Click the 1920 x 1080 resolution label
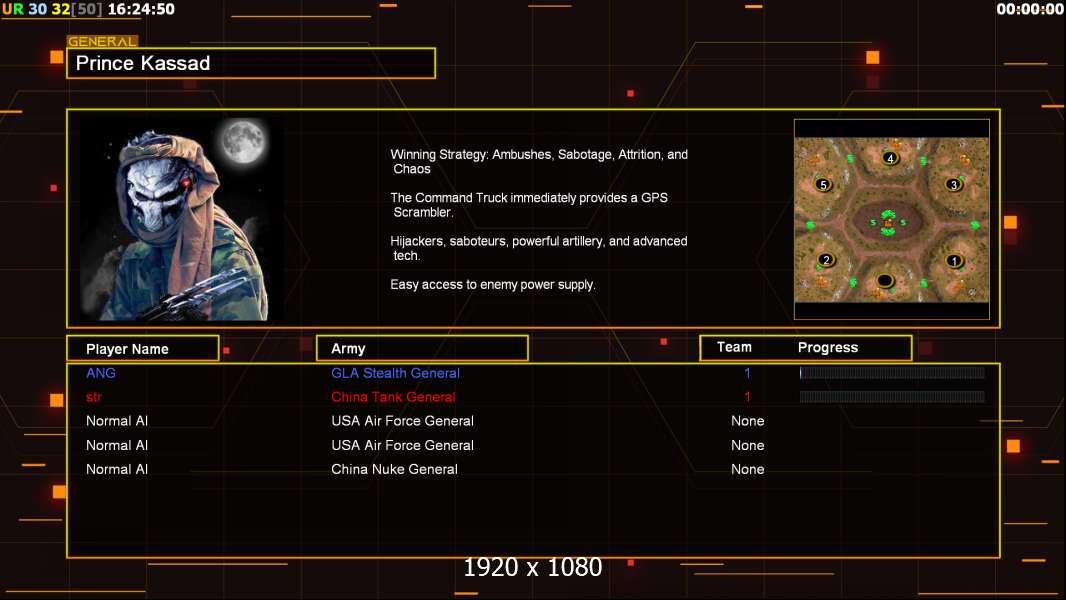 tap(532, 567)
